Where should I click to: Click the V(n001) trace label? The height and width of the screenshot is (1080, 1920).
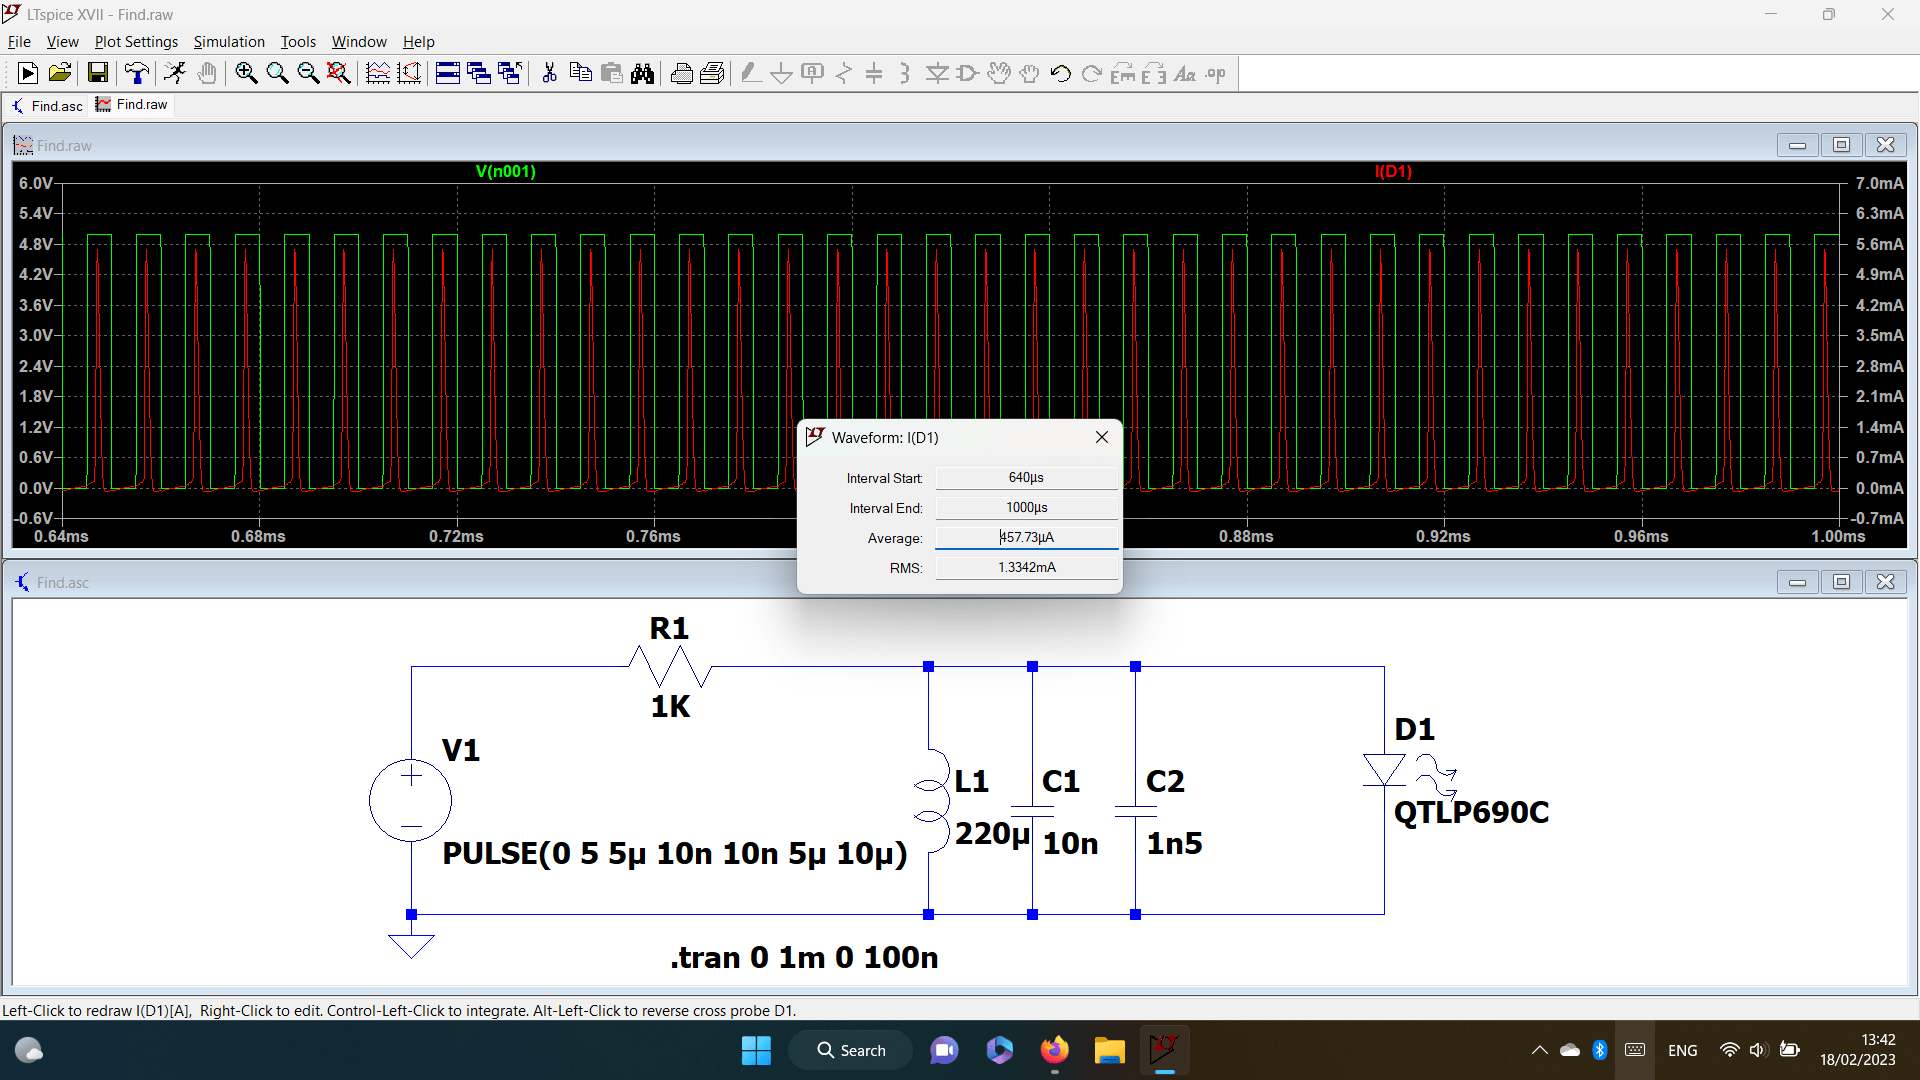pyautogui.click(x=506, y=171)
